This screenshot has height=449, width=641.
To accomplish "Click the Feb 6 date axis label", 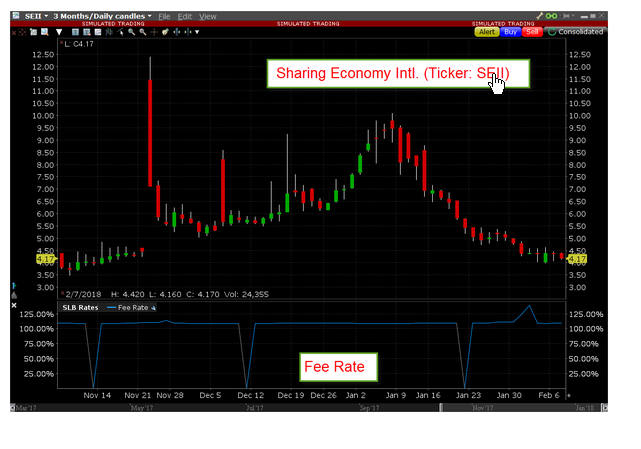I will coord(549,395).
